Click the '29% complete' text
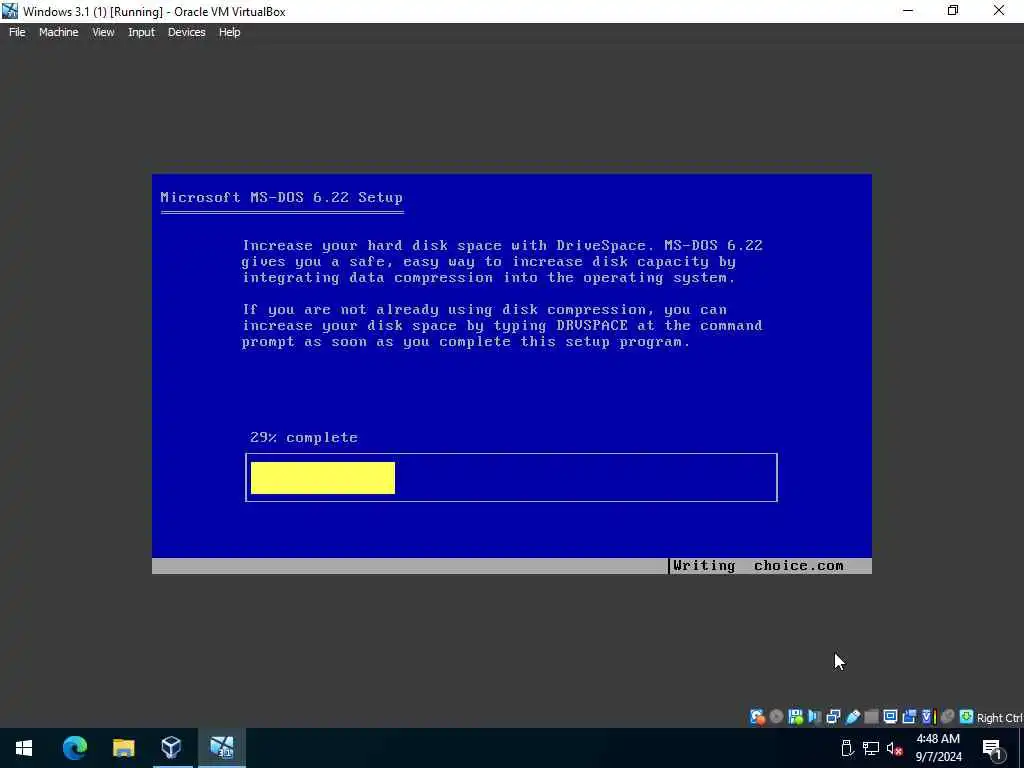This screenshot has width=1024, height=768. [x=304, y=438]
